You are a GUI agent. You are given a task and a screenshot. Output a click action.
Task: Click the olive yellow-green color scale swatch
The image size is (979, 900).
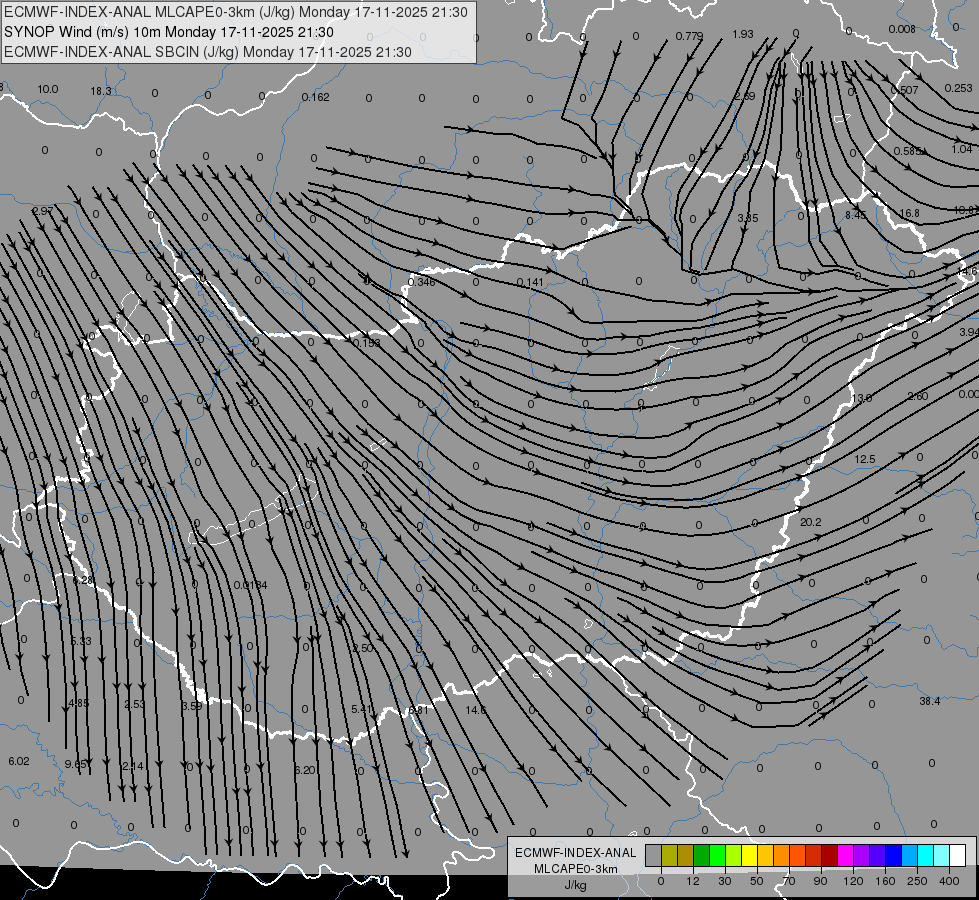click(669, 856)
